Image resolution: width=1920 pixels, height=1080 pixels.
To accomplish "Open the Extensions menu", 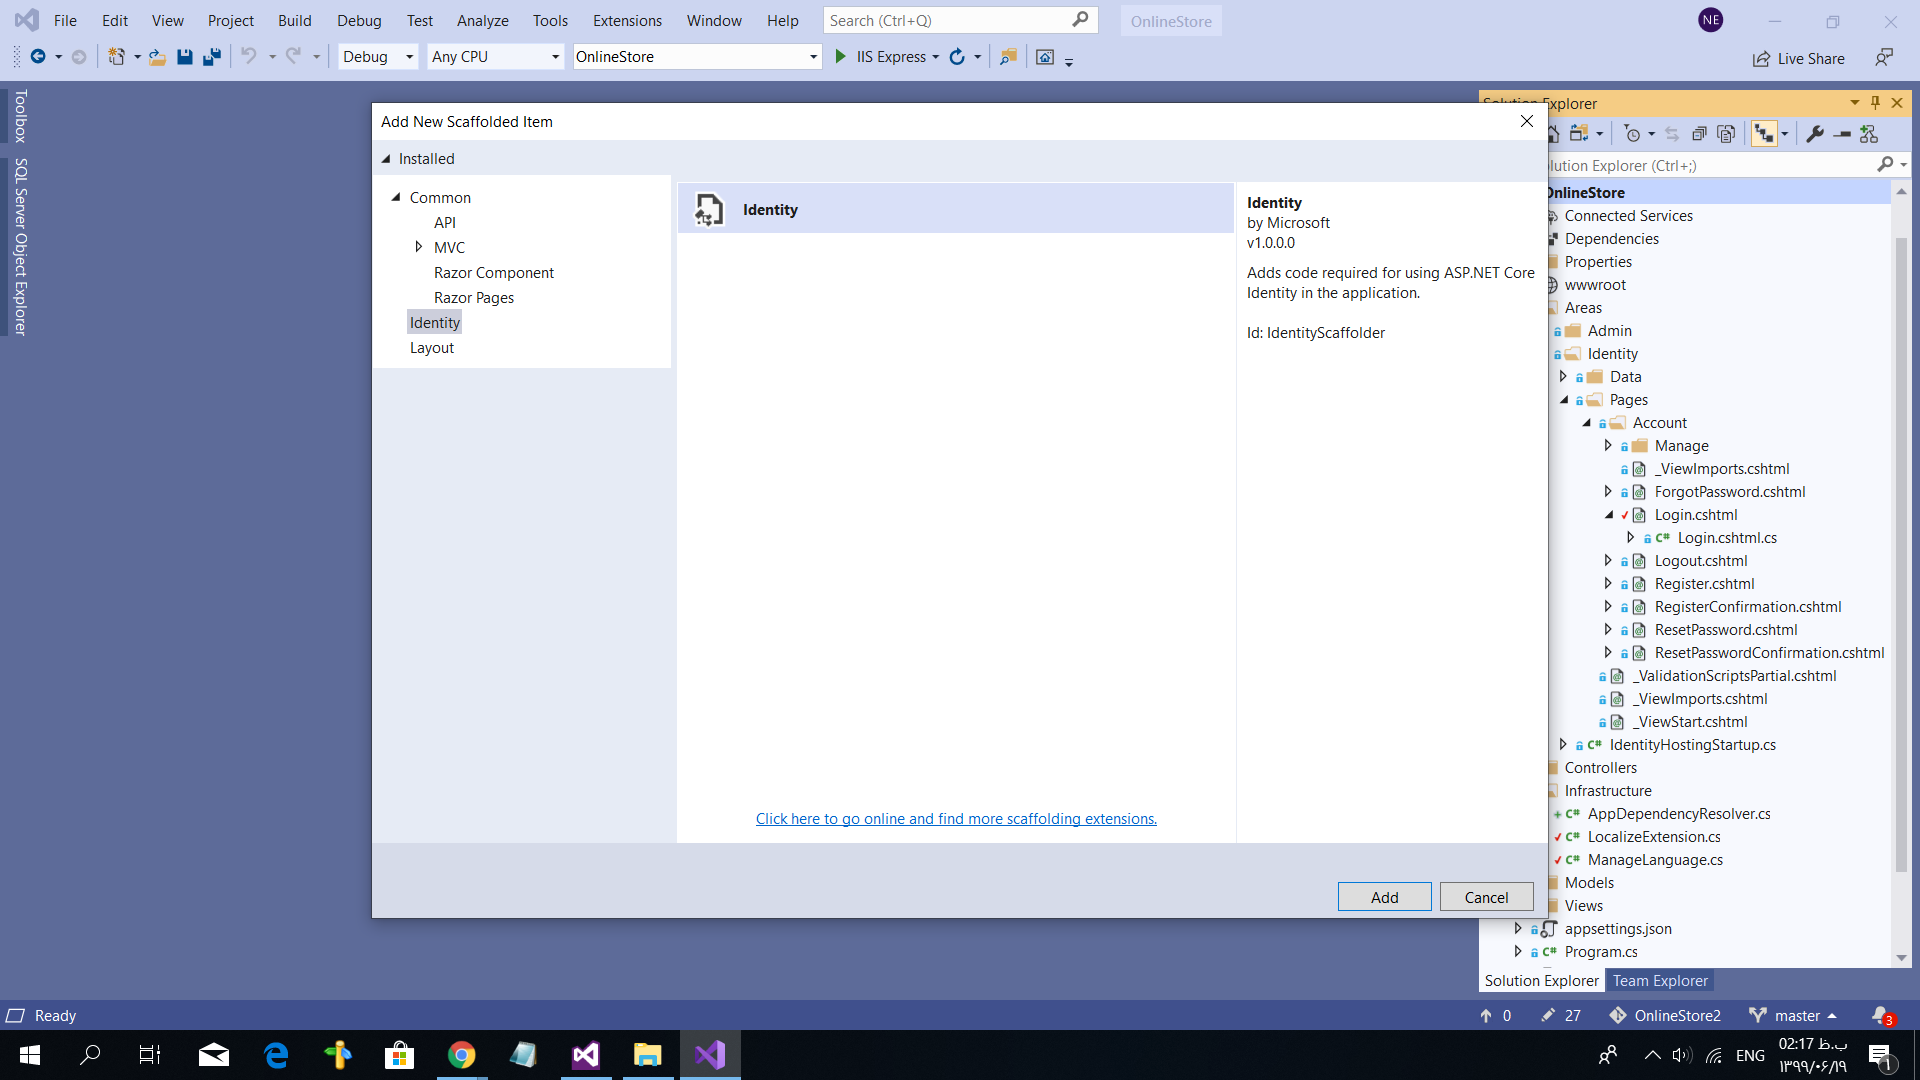I will click(x=626, y=20).
